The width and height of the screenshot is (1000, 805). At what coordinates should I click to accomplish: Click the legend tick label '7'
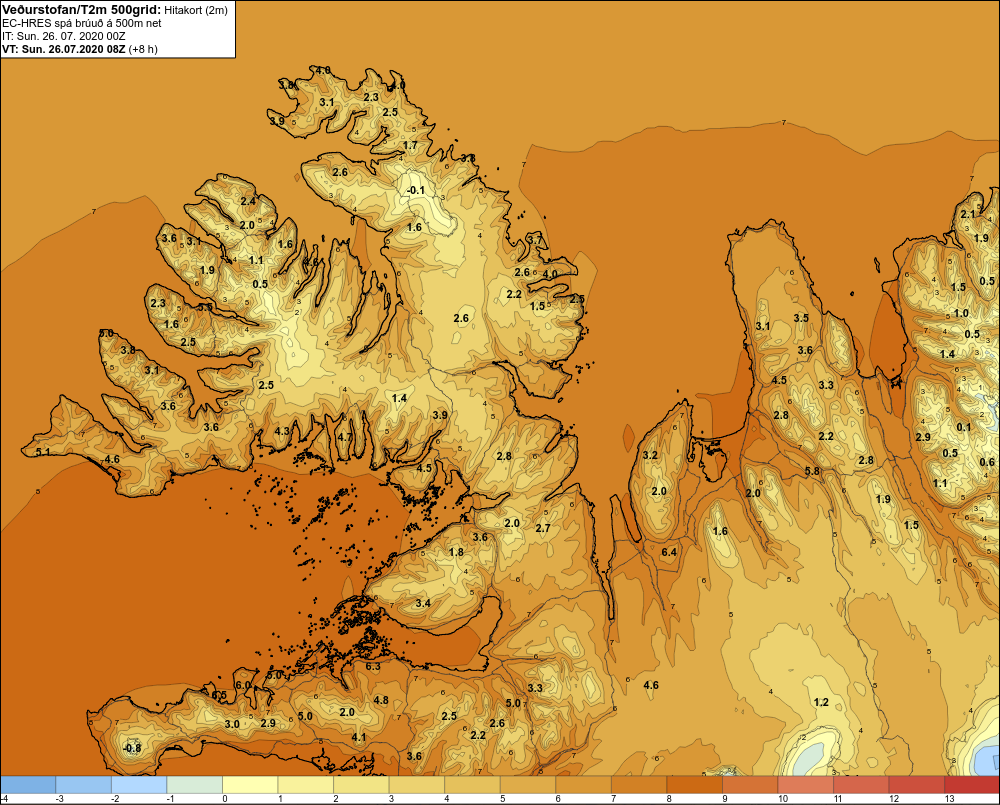tap(614, 799)
